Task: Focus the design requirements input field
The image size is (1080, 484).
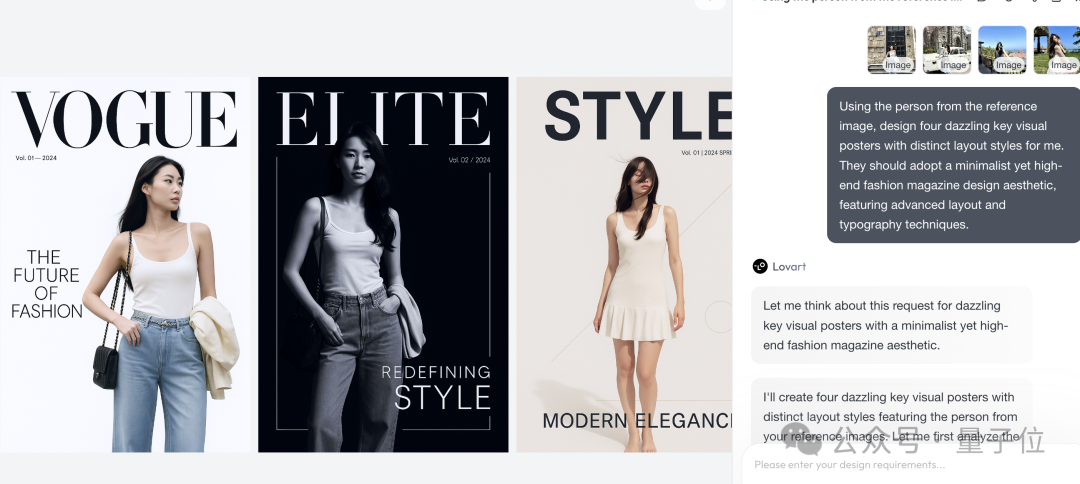Action: [x=911, y=465]
